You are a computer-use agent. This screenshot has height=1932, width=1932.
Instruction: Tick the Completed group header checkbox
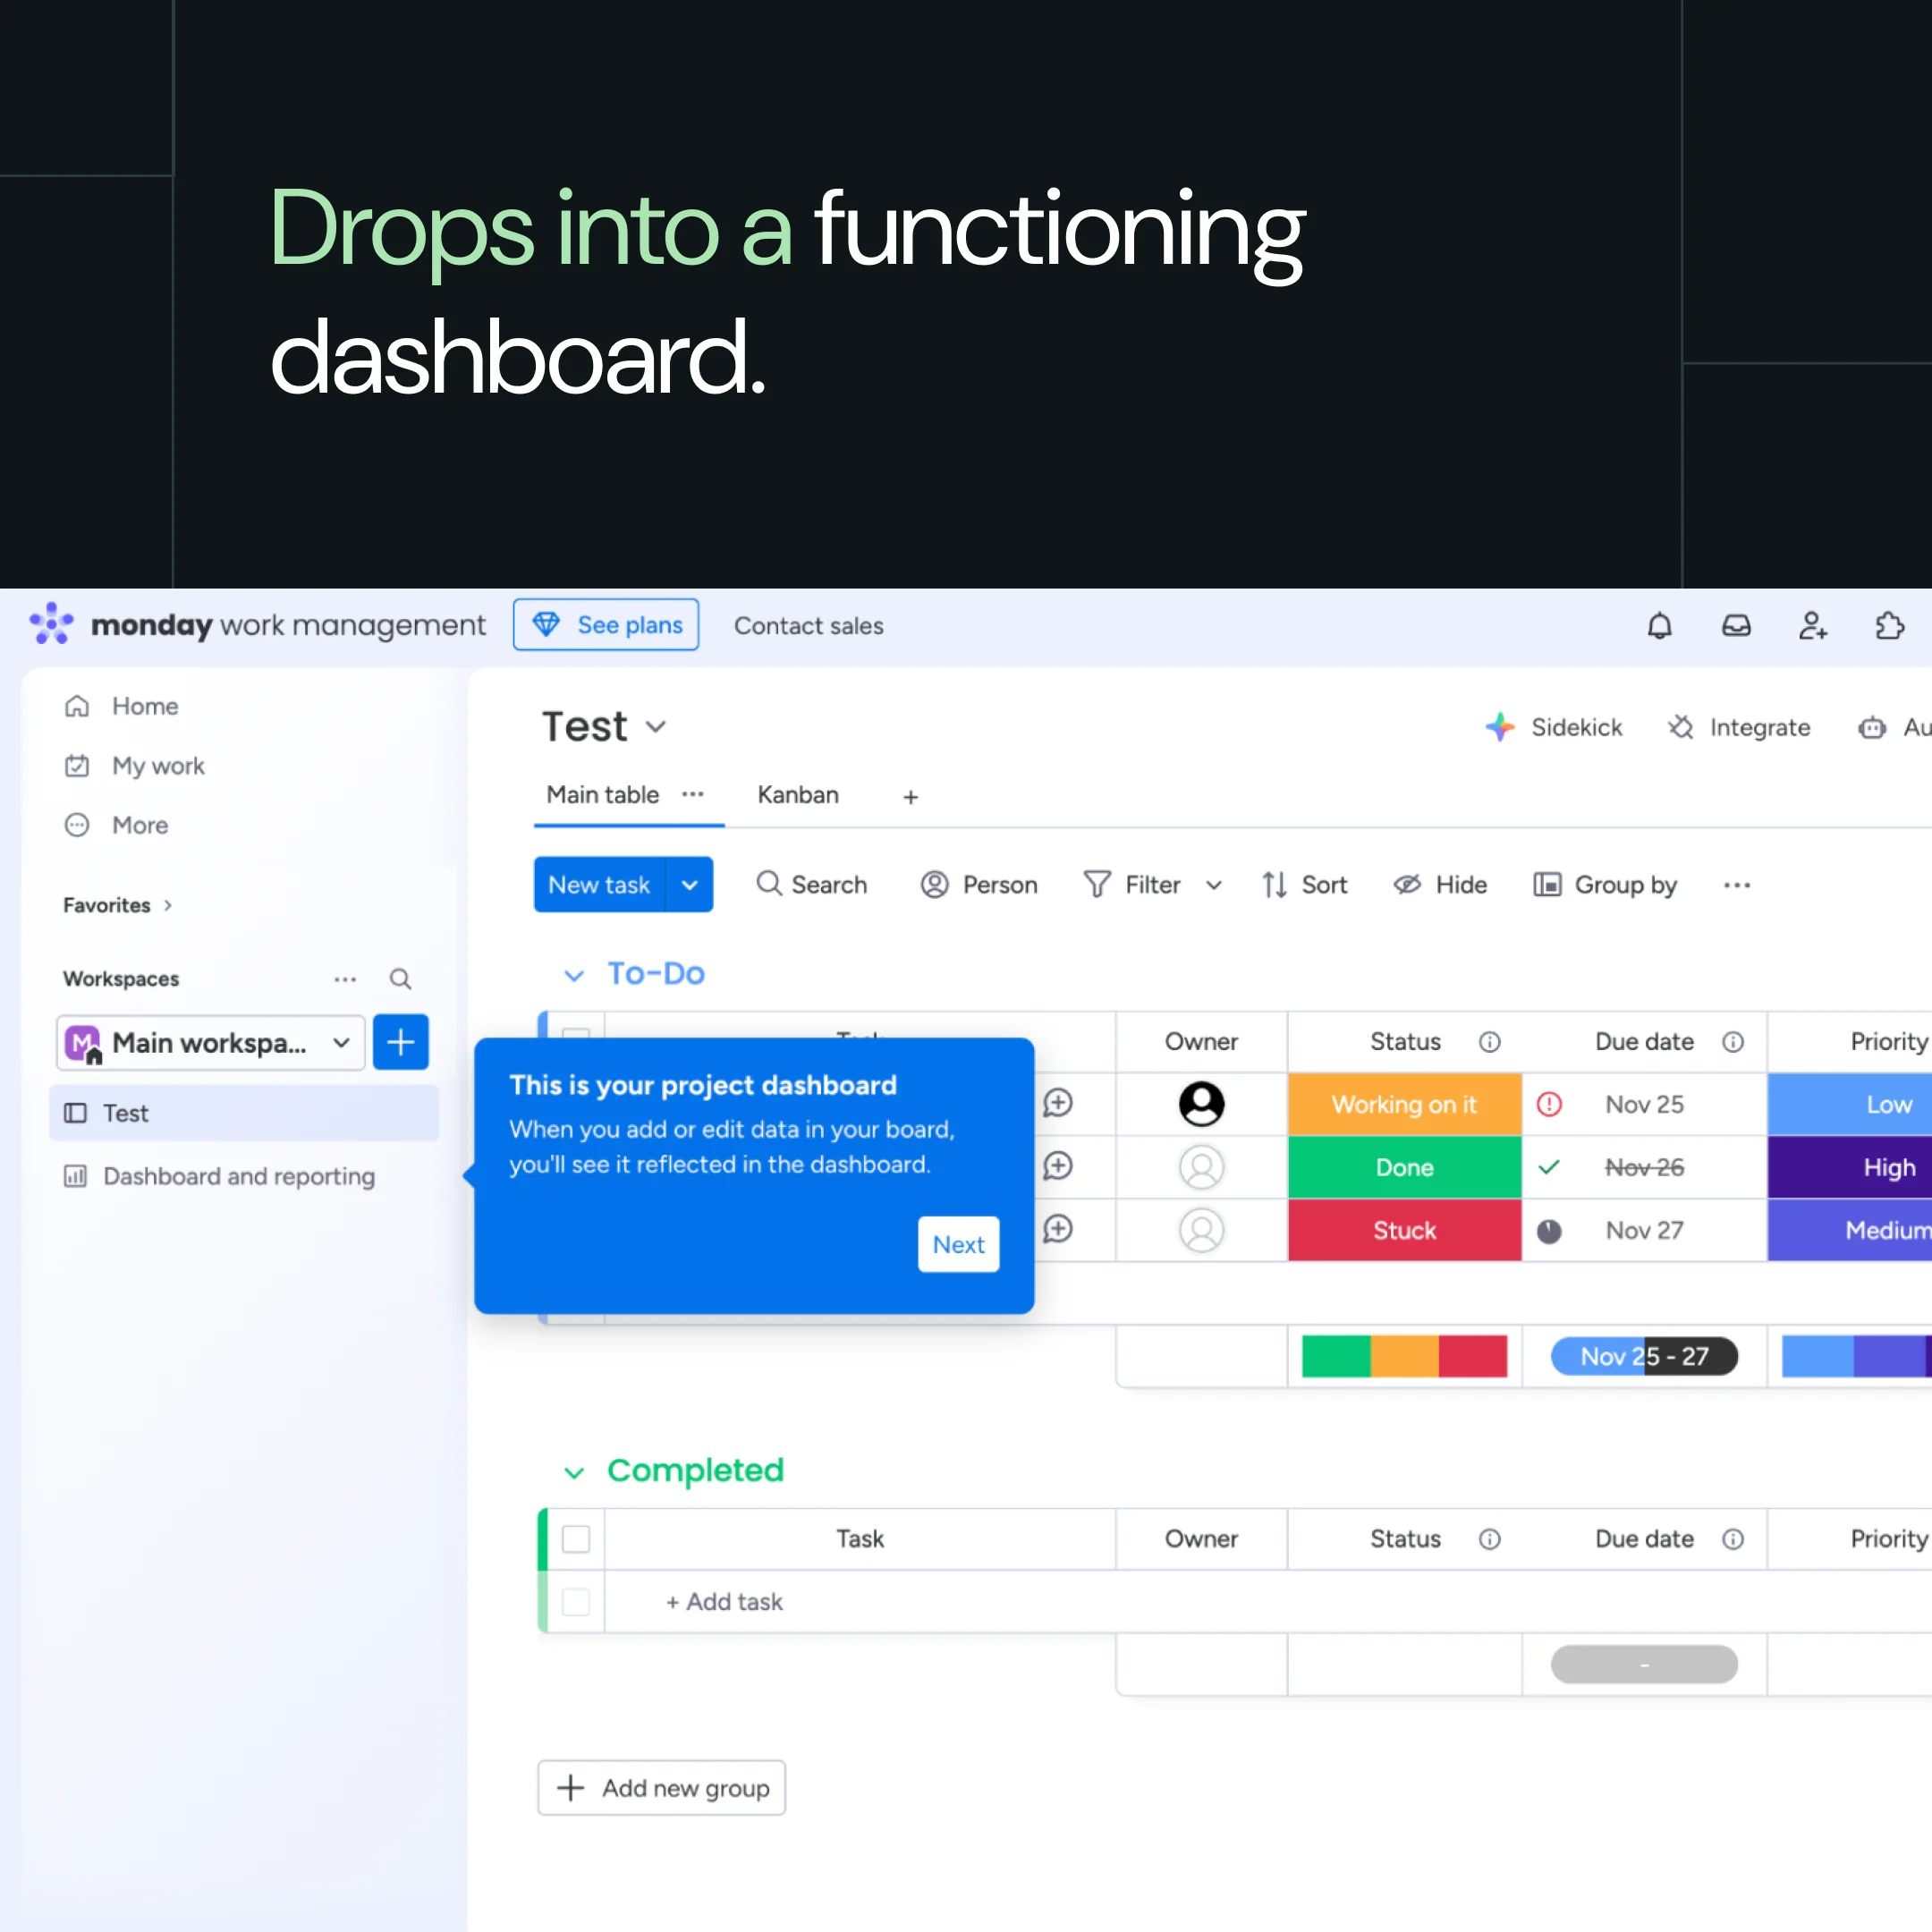click(x=576, y=1538)
